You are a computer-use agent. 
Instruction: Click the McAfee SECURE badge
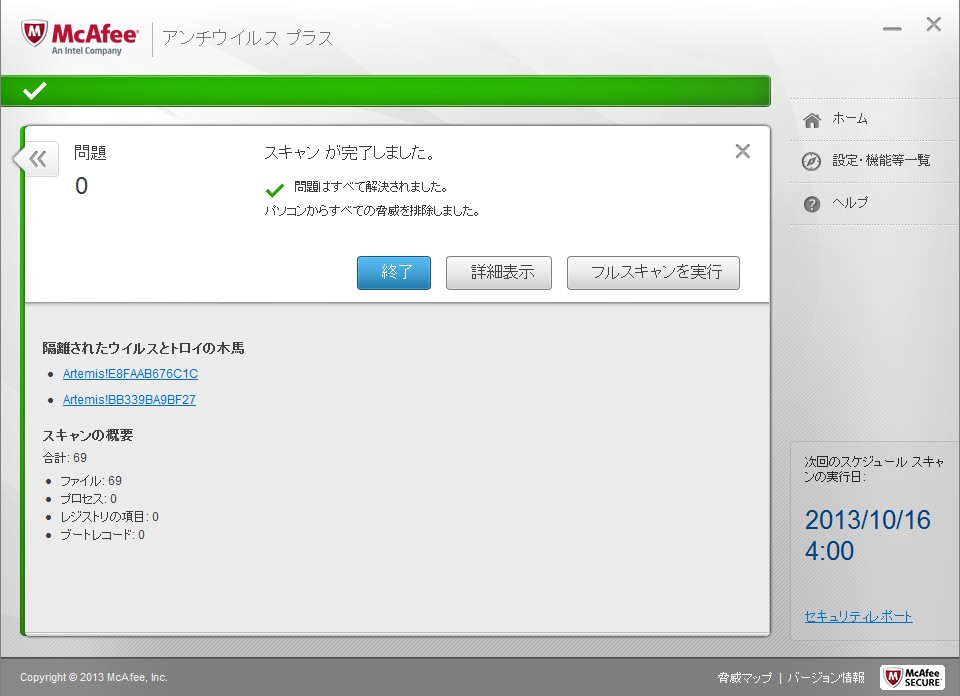pos(912,677)
